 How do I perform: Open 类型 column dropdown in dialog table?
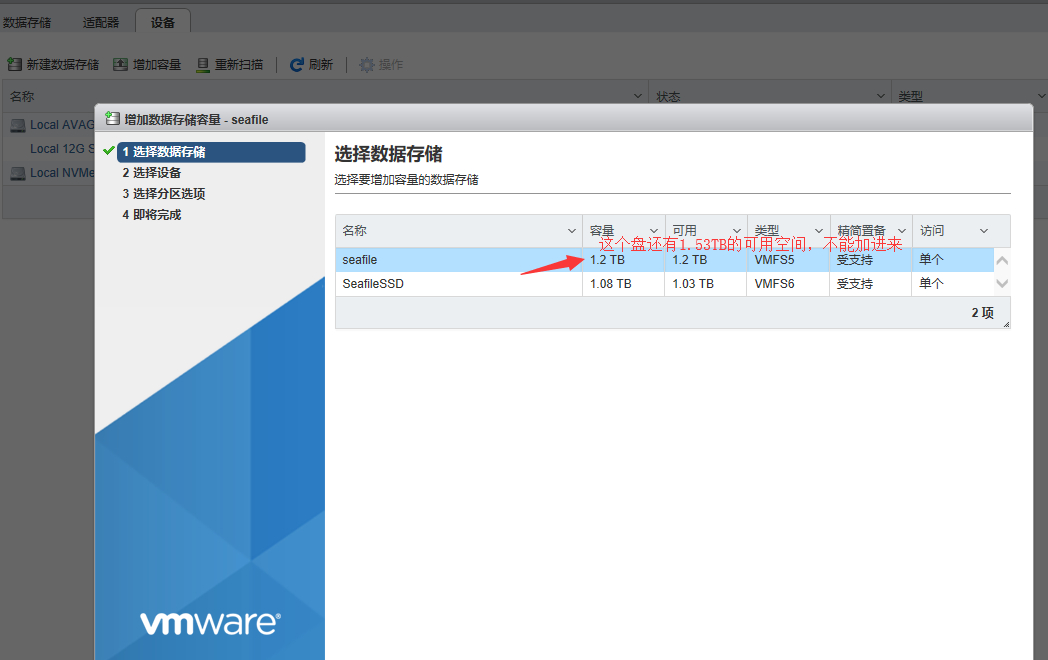[x=819, y=231]
